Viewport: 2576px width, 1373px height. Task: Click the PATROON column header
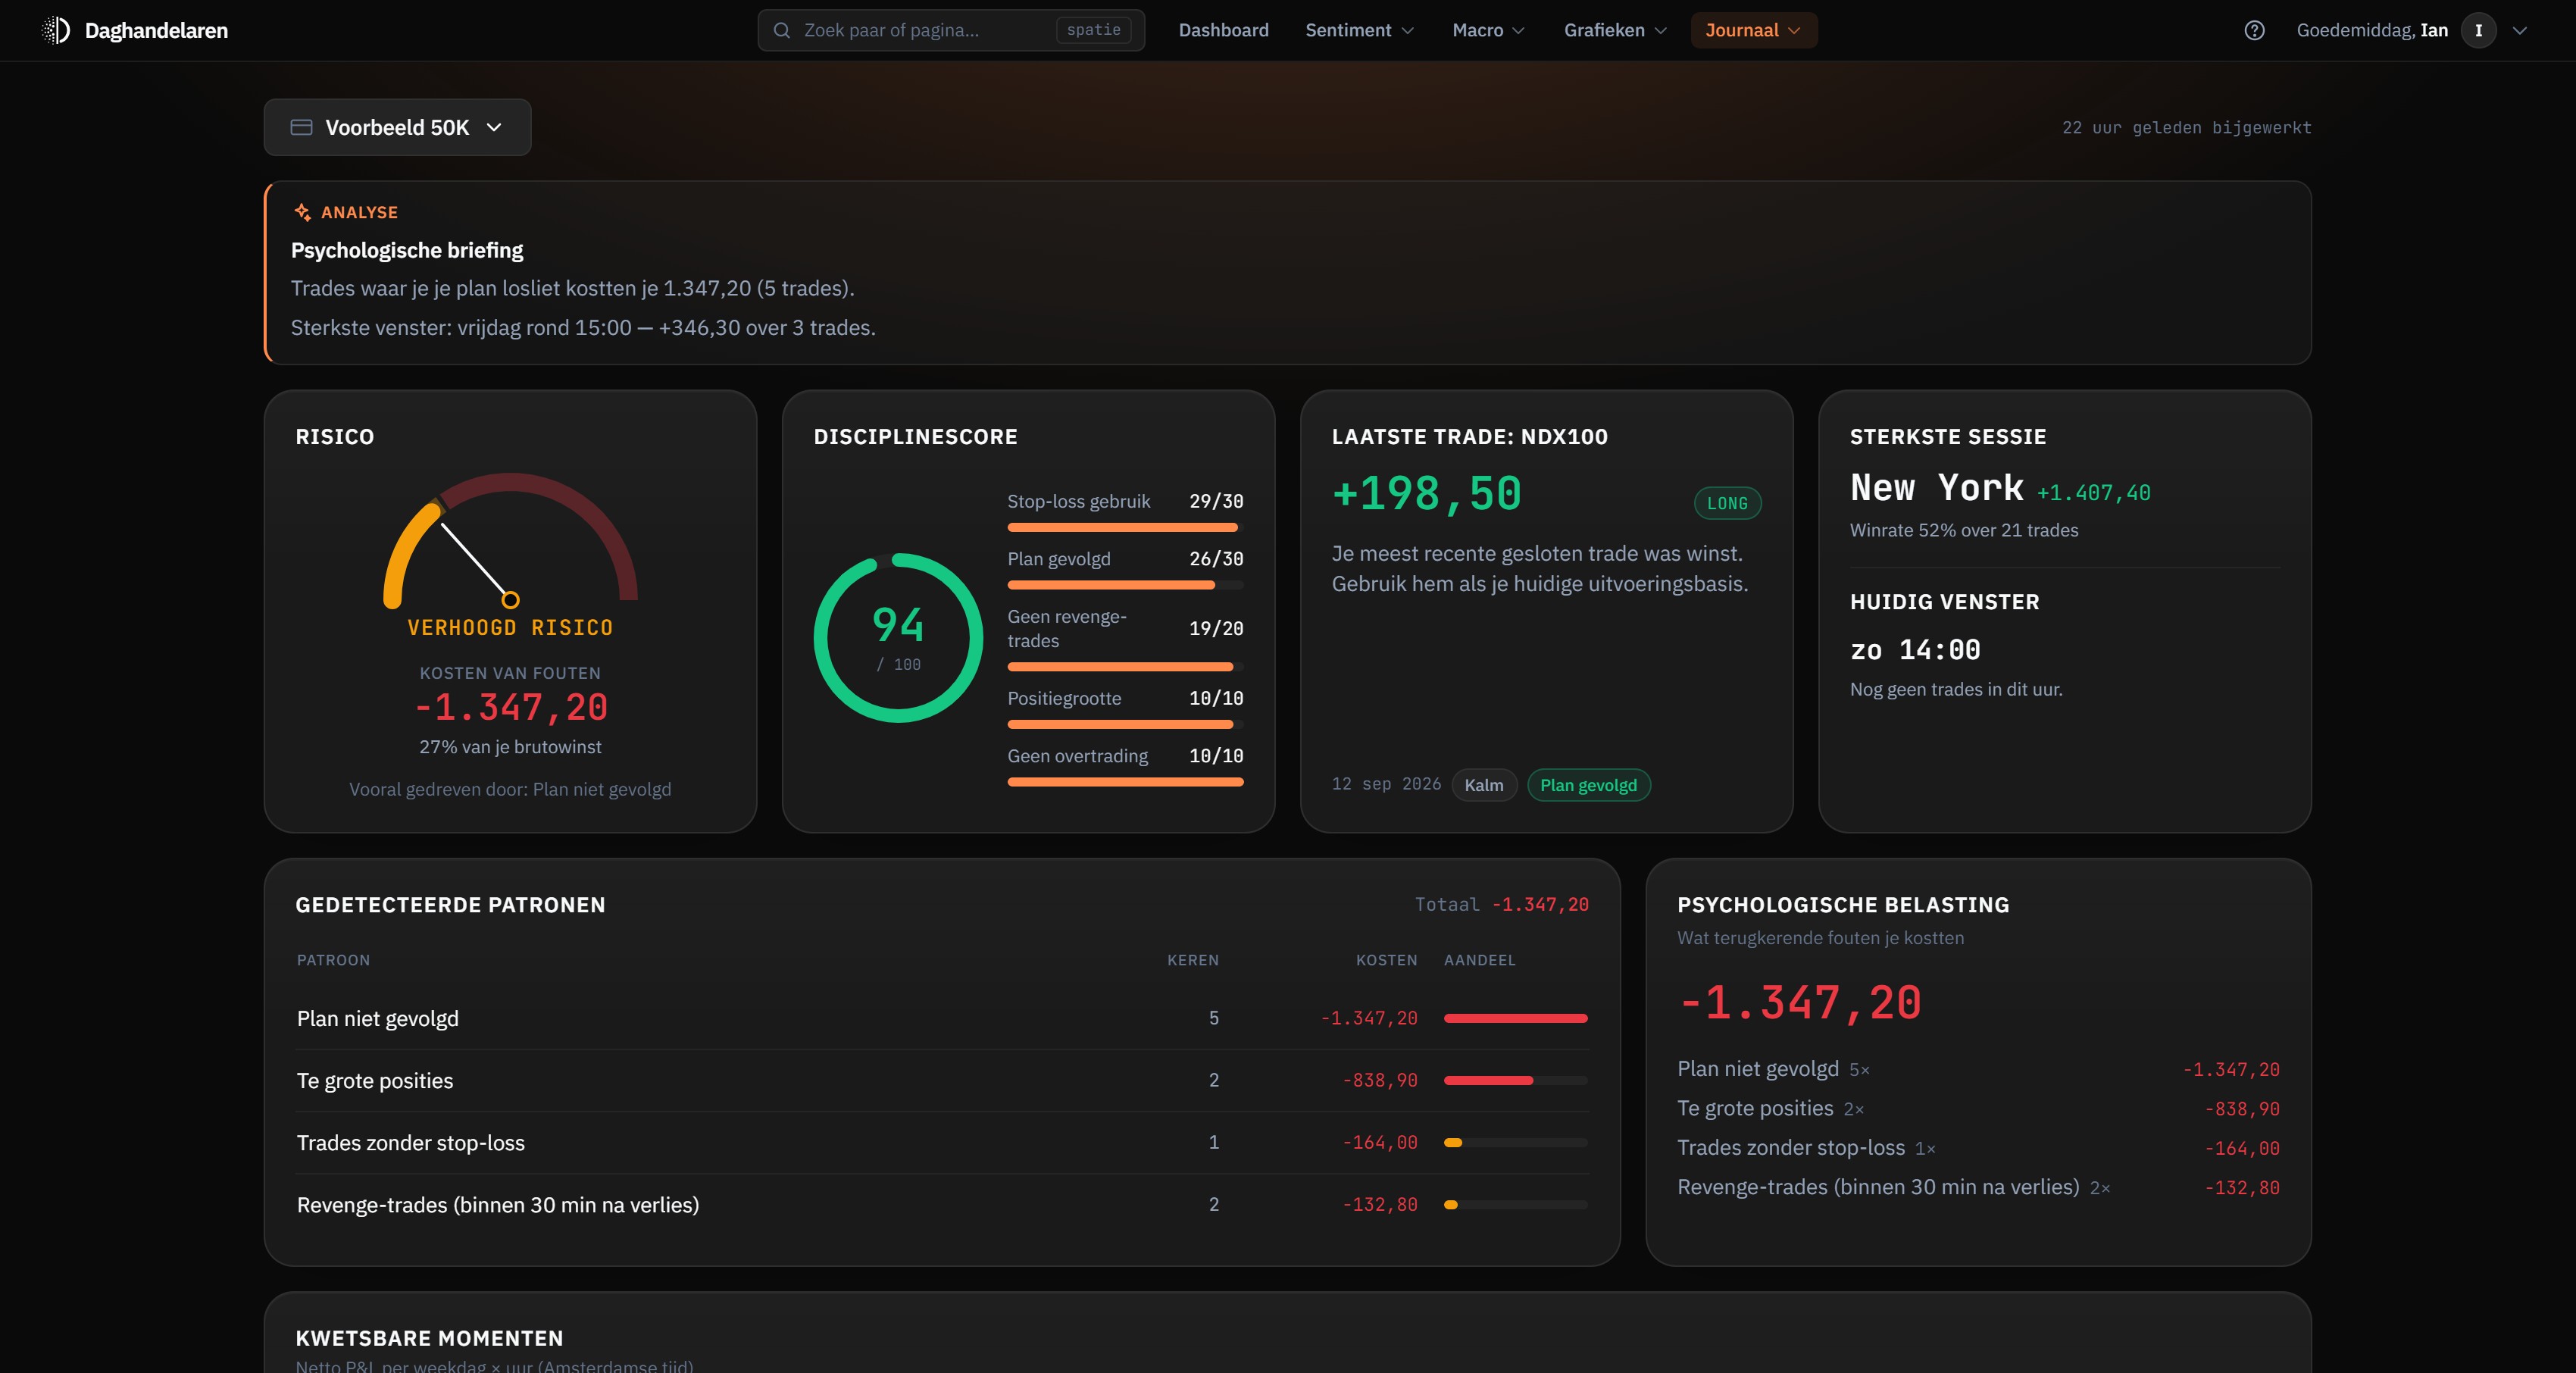333,960
